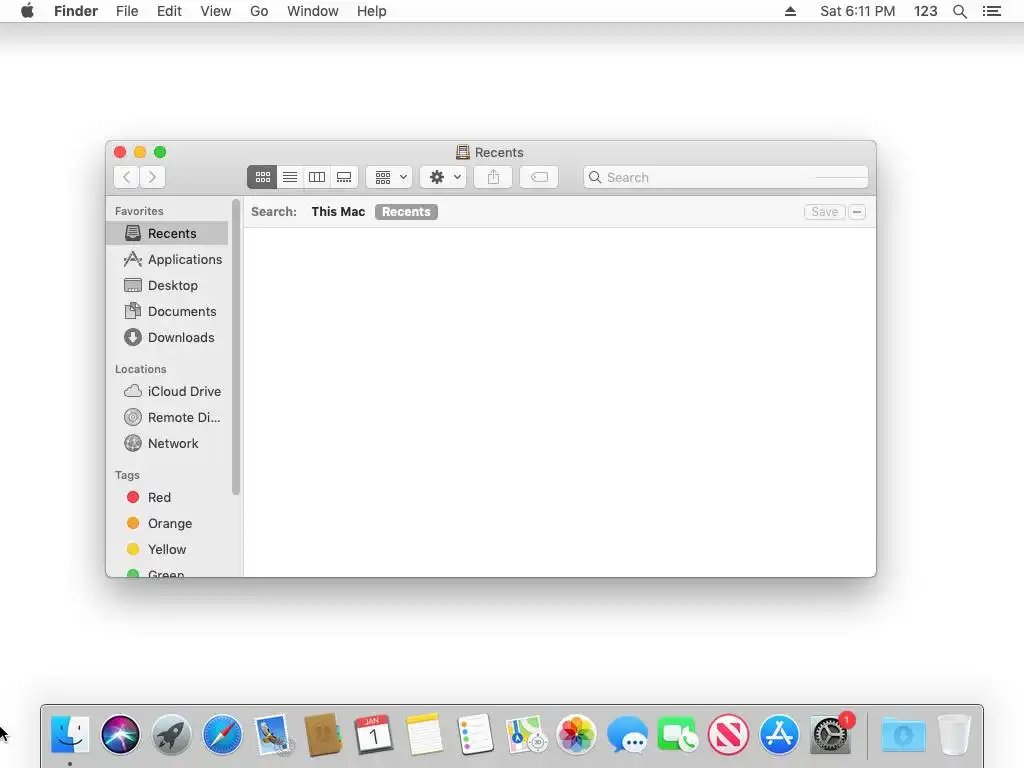Open the Go menu
1024x768 pixels.
[x=259, y=11]
